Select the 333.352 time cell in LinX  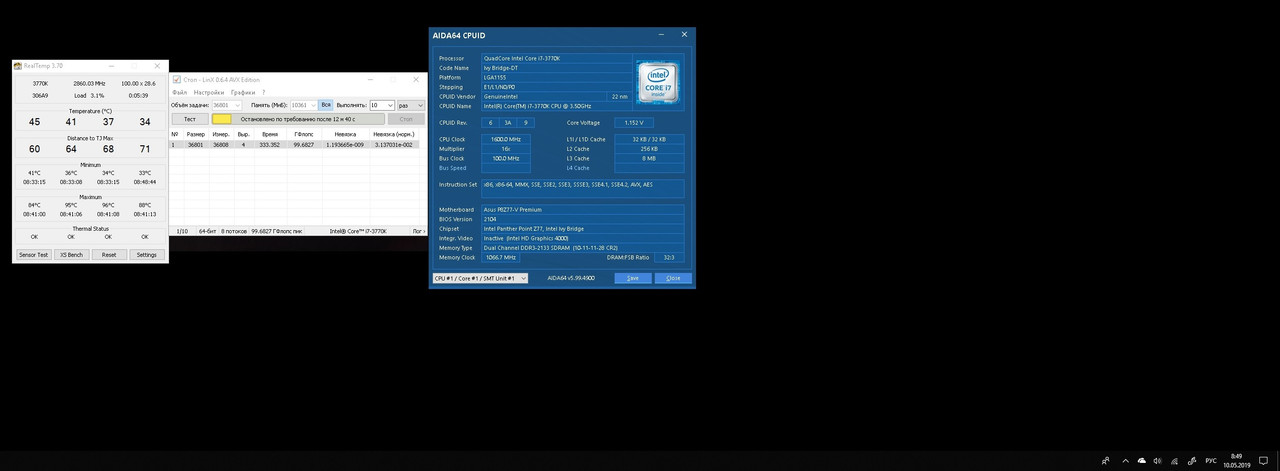[x=270, y=144]
